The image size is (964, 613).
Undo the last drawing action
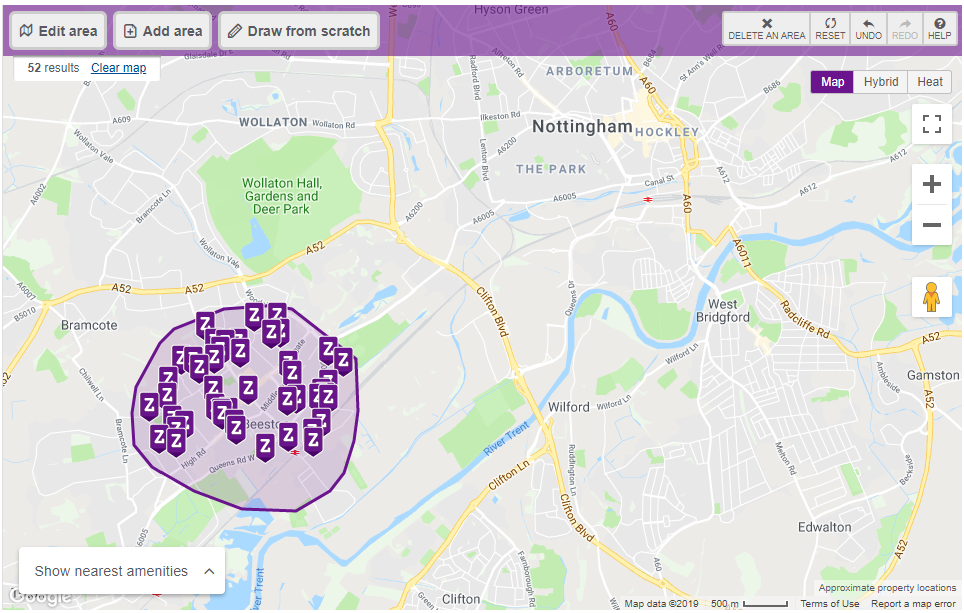(x=868, y=29)
